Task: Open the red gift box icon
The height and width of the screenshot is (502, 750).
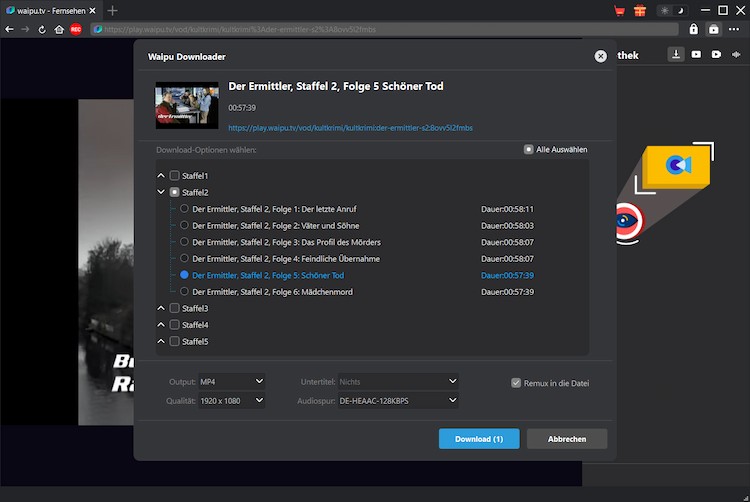Action: tap(640, 11)
